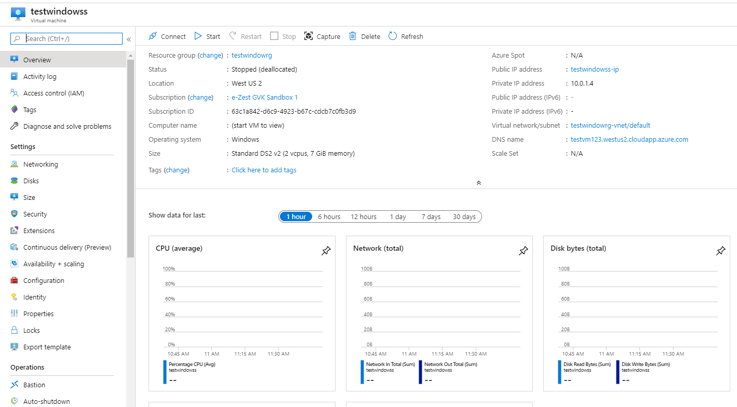Open the Overview menu item
Viewport: 737px width, 407px height.
63,60
